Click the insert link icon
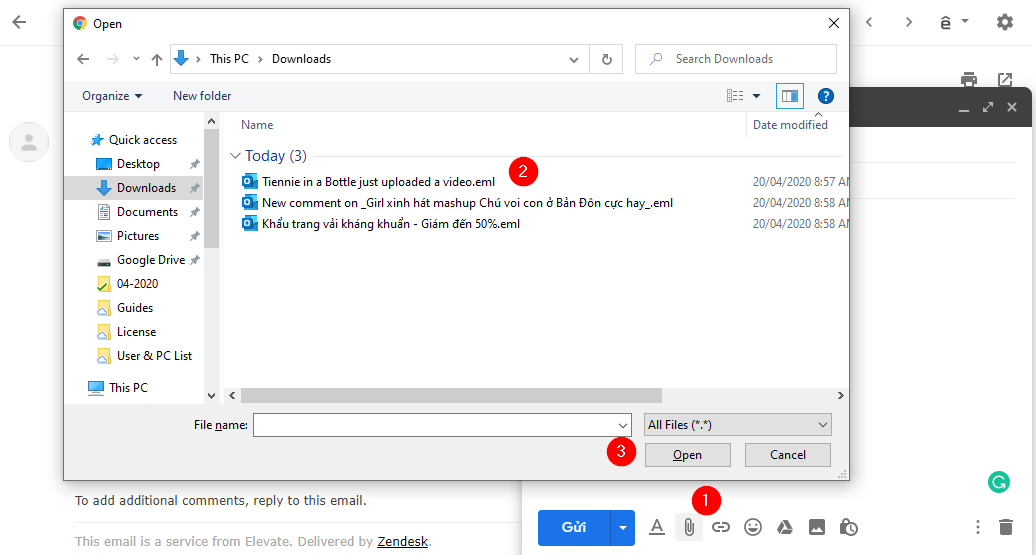The image size is (1036, 555). 721,527
